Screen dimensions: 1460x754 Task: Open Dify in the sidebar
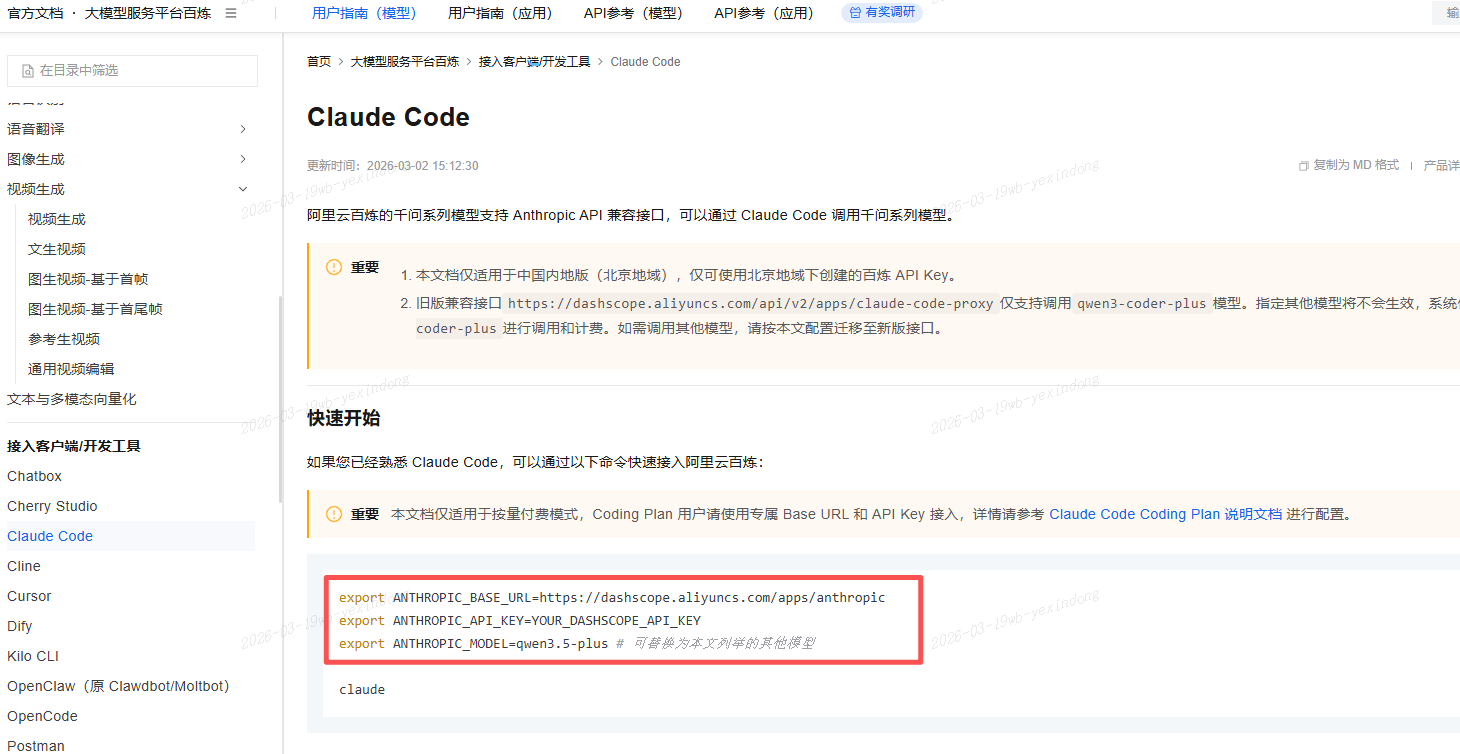(20, 626)
